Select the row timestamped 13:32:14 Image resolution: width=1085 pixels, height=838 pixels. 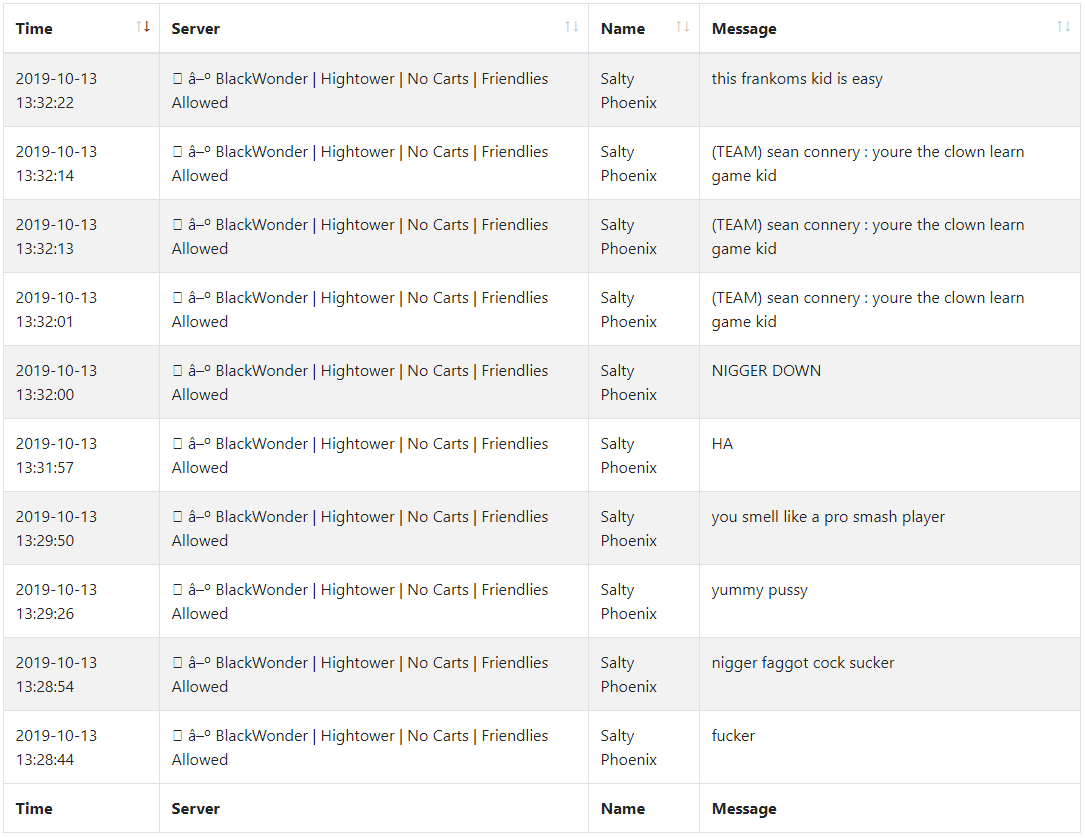coord(542,163)
